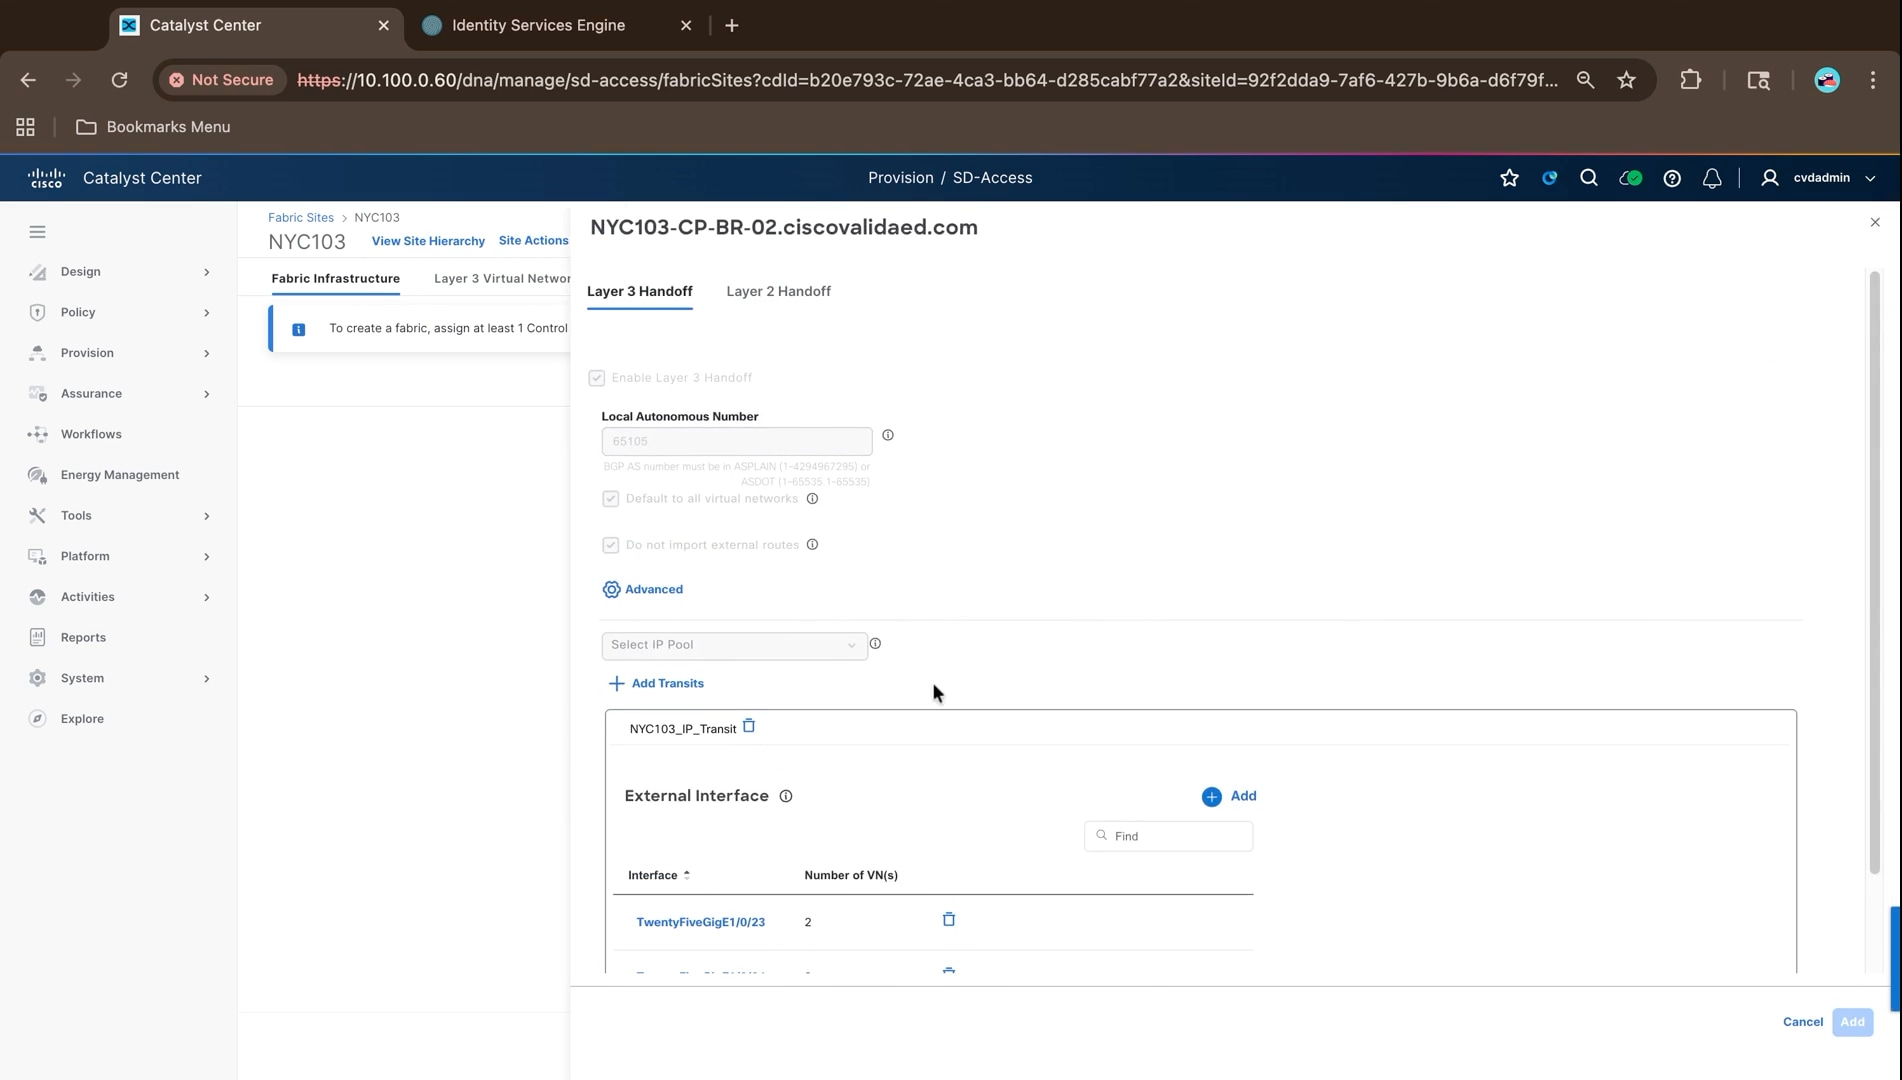Switch to Layer 2 Handoff tab

(x=778, y=291)
